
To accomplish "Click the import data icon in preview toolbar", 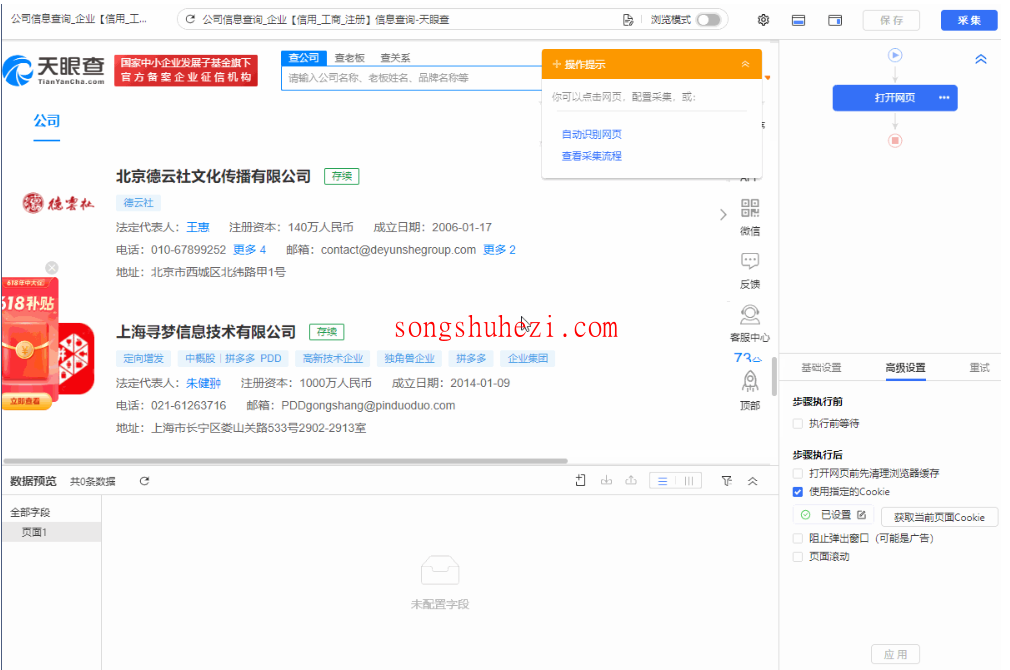I will pos(580,481).
